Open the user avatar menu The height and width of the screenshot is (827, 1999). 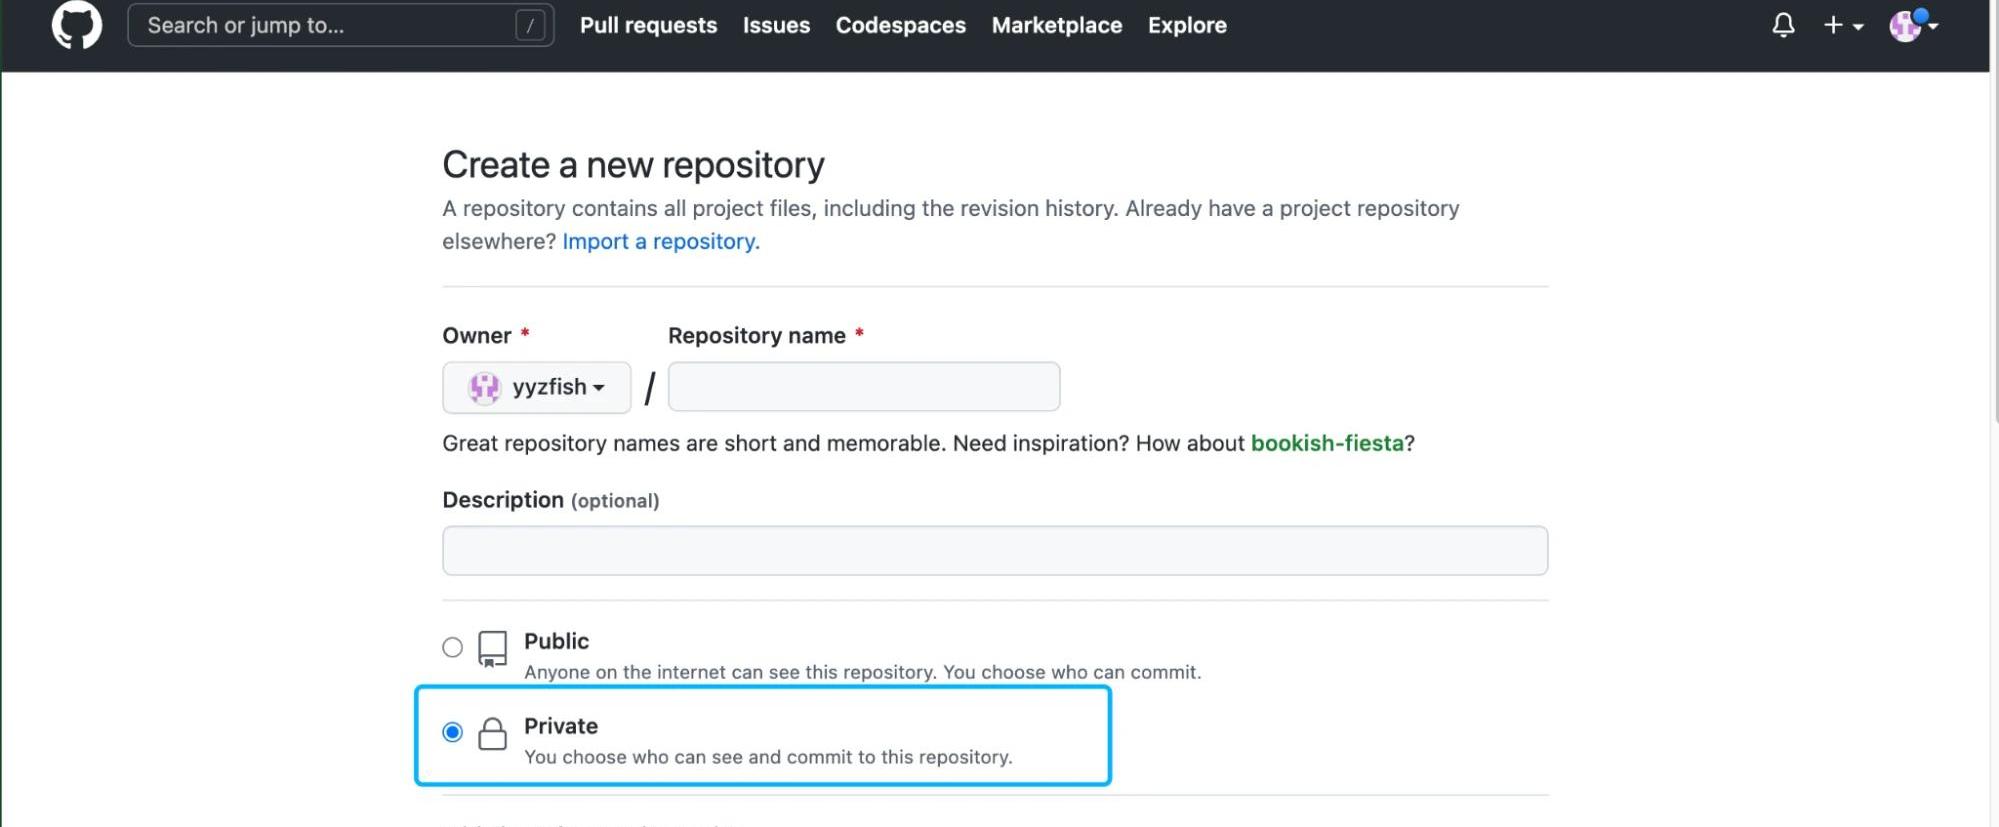tap(1913, 25)
